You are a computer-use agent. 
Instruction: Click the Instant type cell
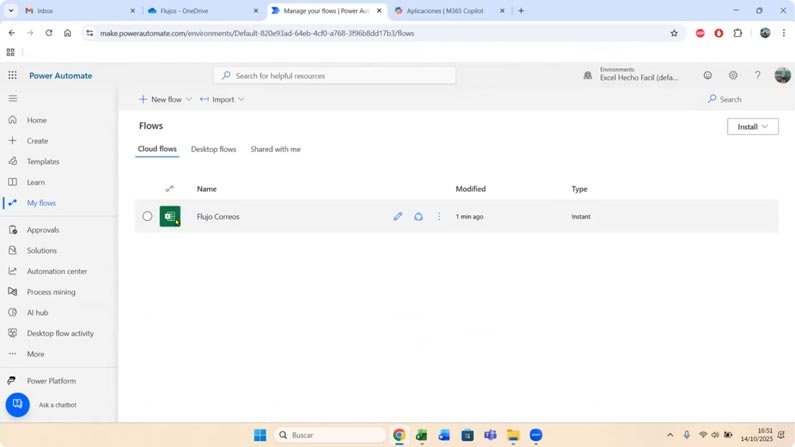pyautogui.click(x=581, y=216)
